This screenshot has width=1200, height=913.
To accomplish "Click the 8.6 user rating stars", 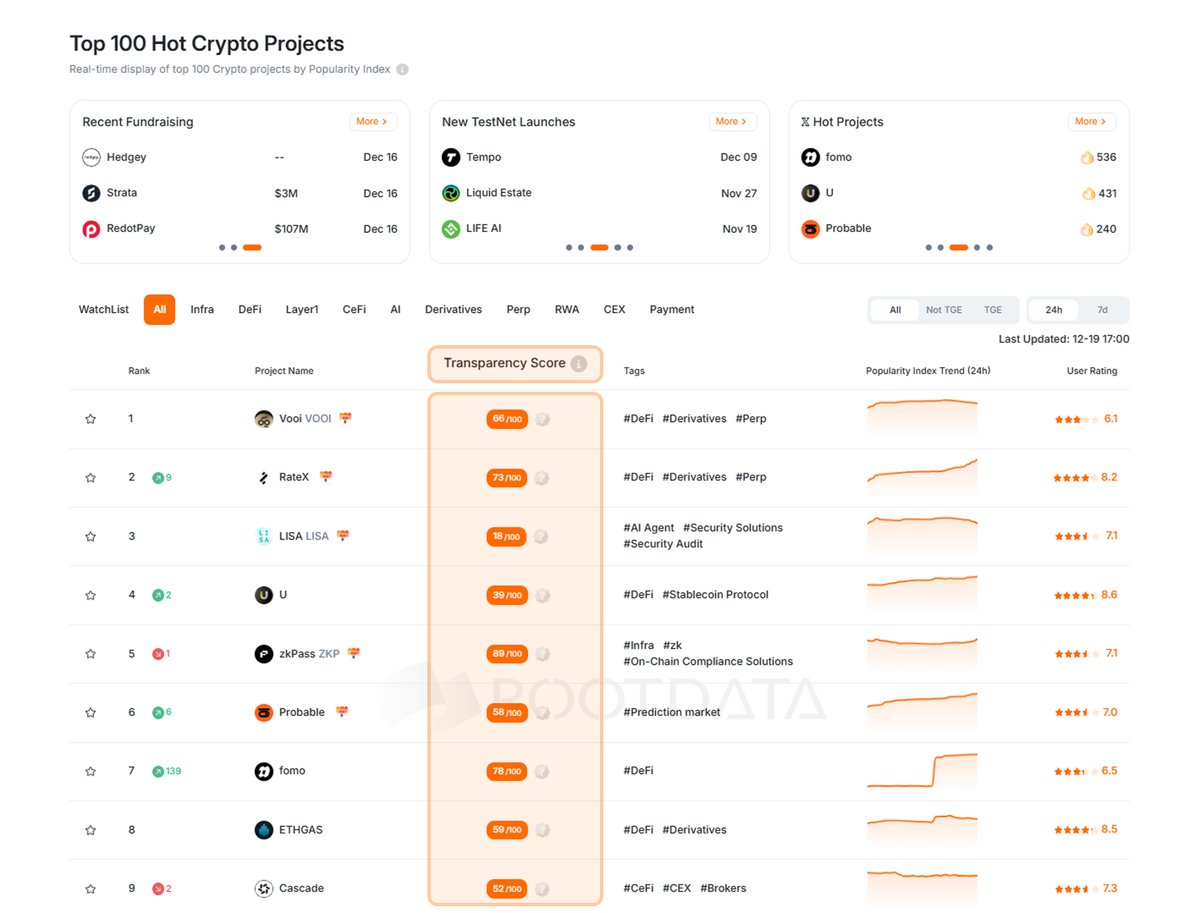I will pyautogui.click(x=1075, y=595).
